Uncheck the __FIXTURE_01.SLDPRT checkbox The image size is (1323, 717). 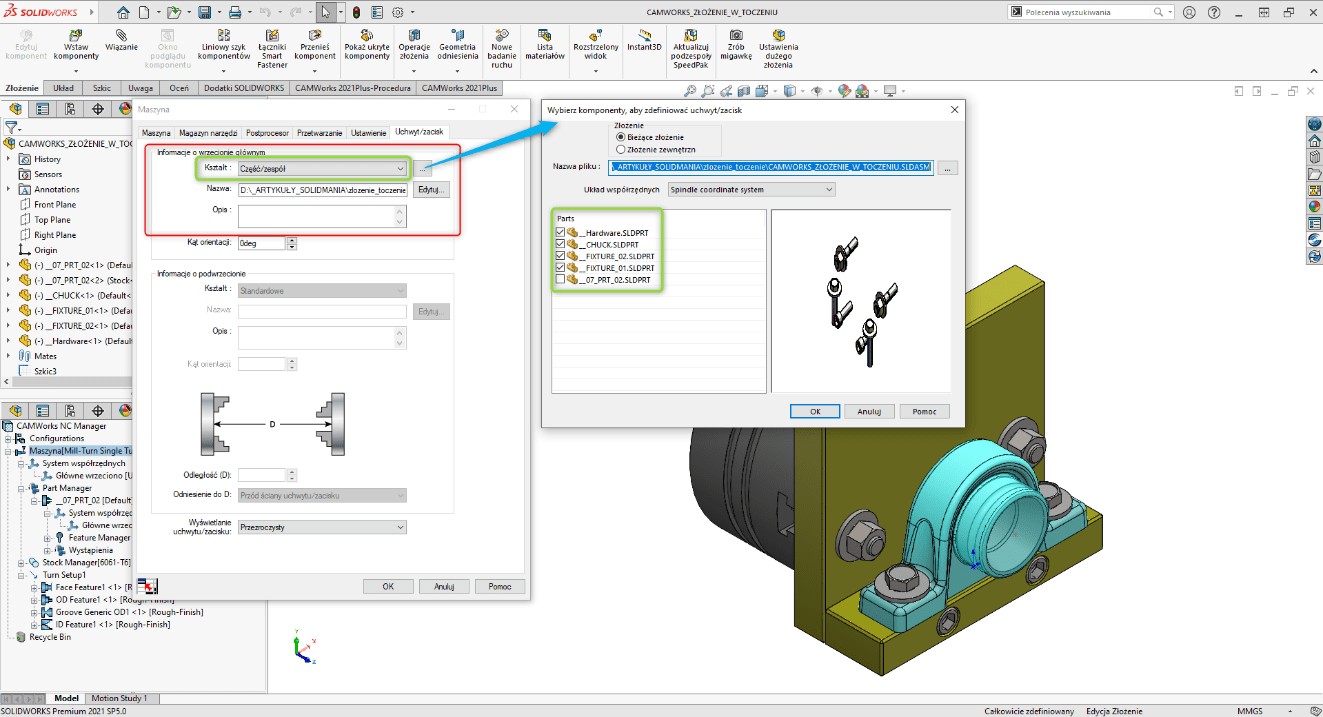click(x=559, y=268)
